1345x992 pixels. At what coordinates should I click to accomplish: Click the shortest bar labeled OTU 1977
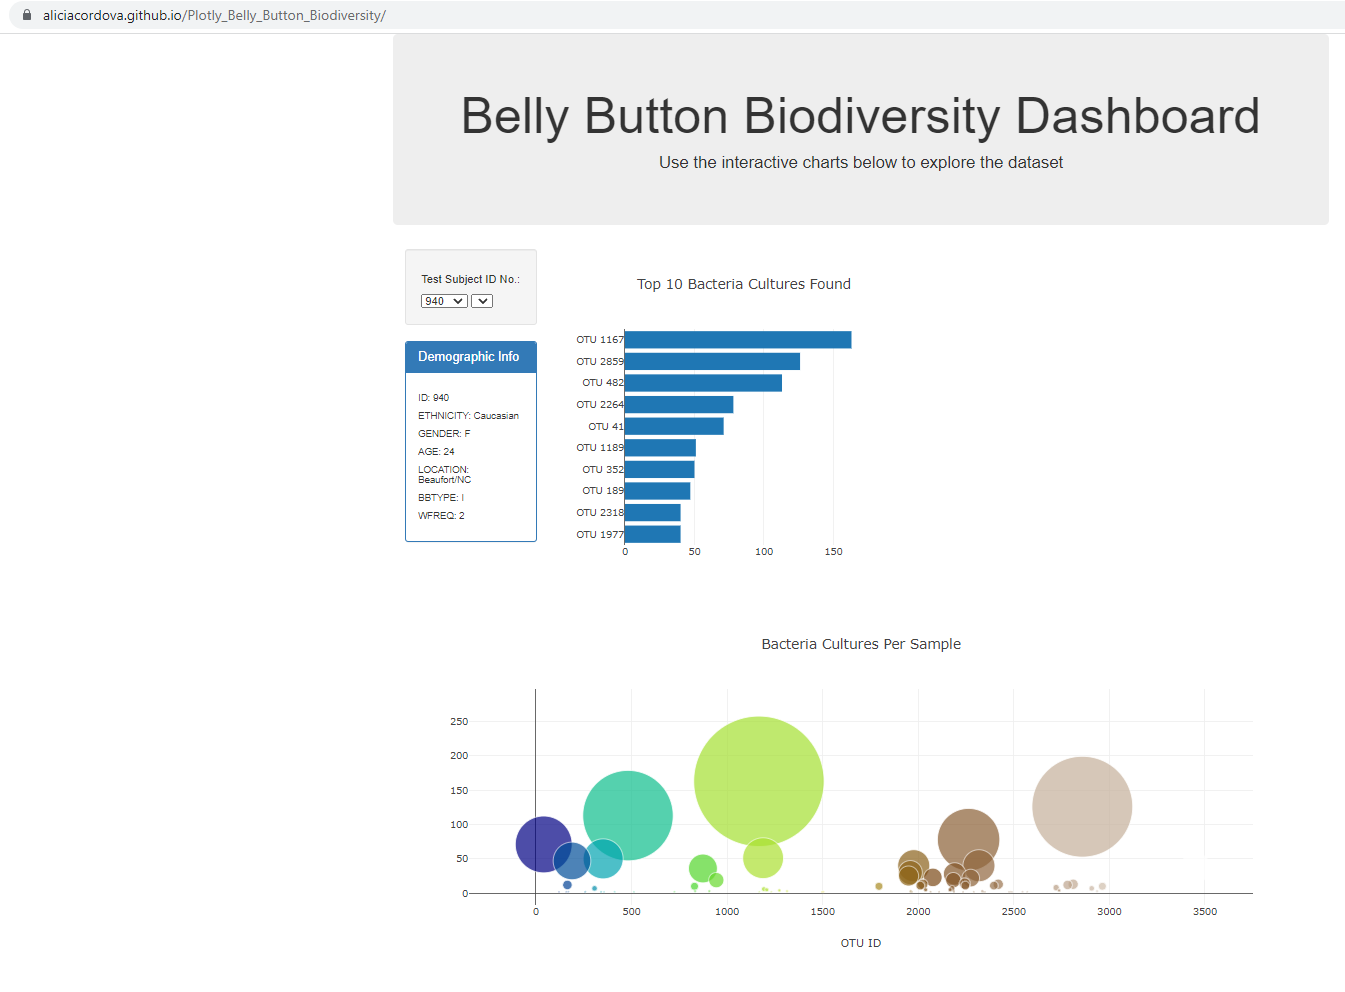[x=652, y=533]
